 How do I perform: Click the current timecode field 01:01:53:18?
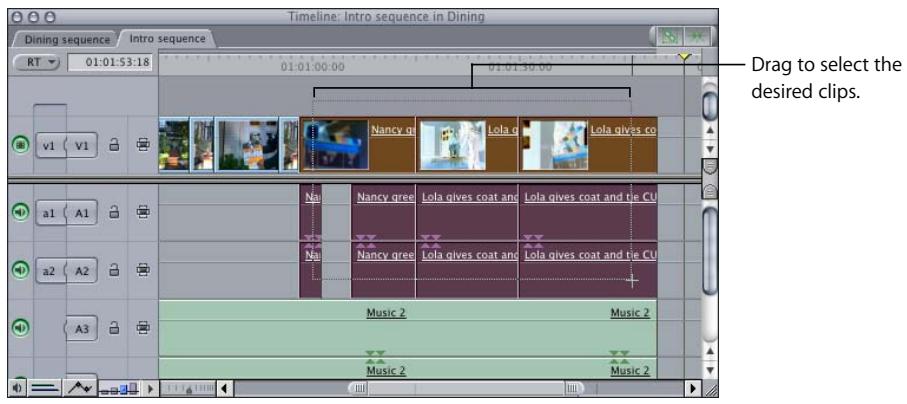coord(110,63)
